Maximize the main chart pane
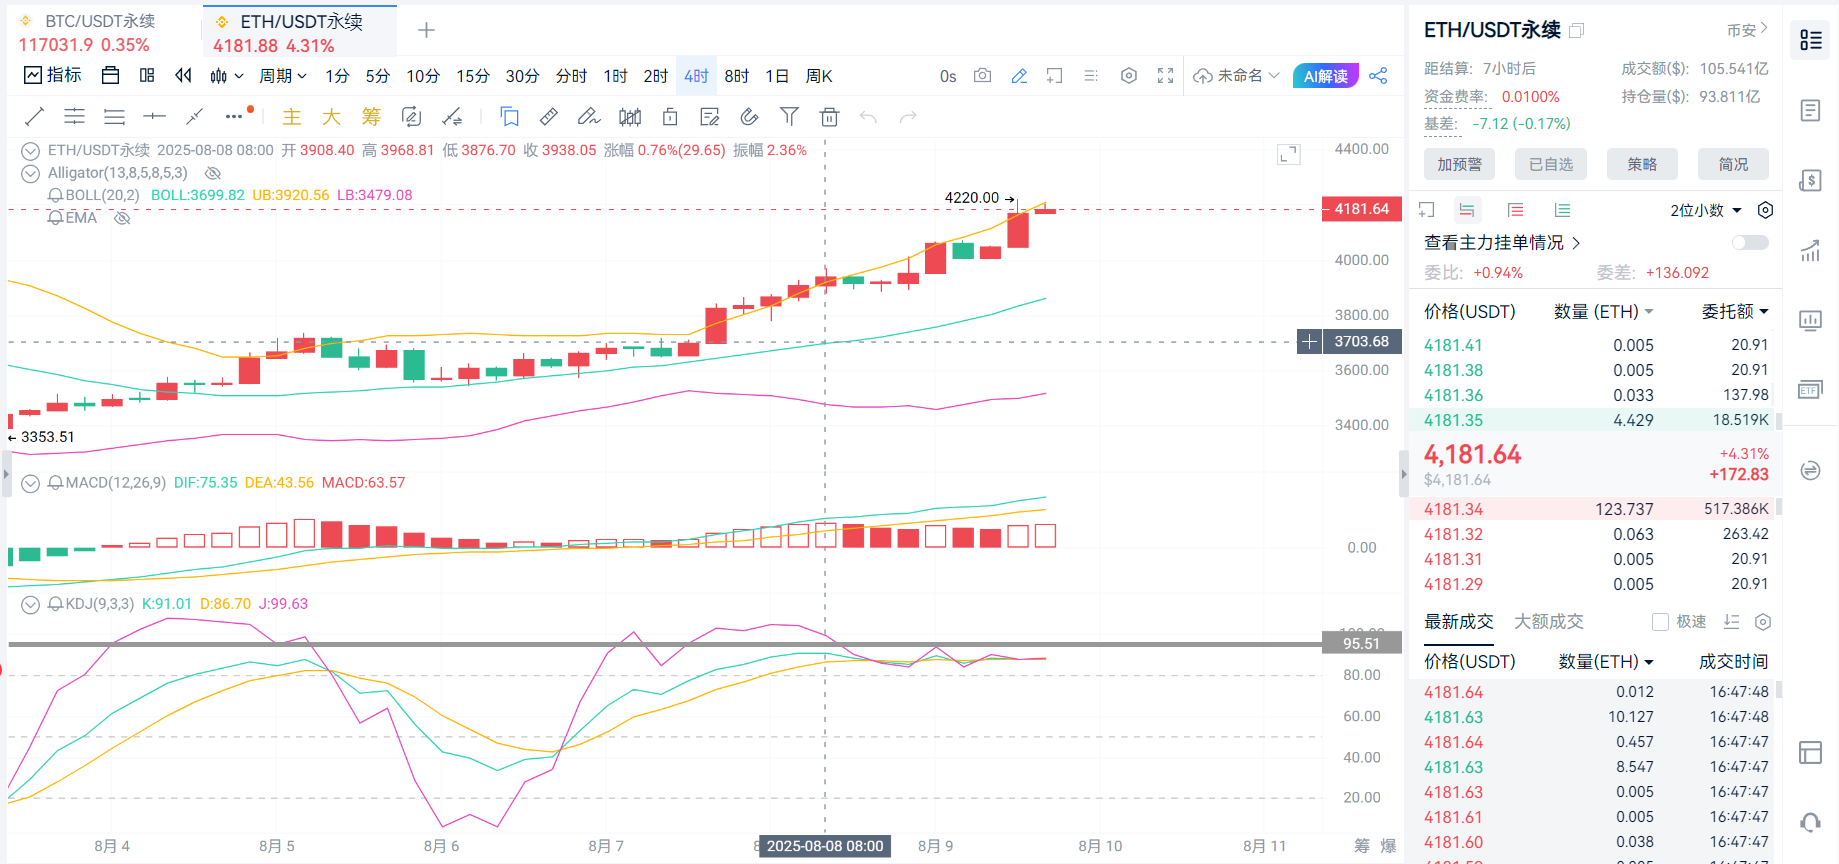This screenshot has height=864, width=1839. 1289,154
